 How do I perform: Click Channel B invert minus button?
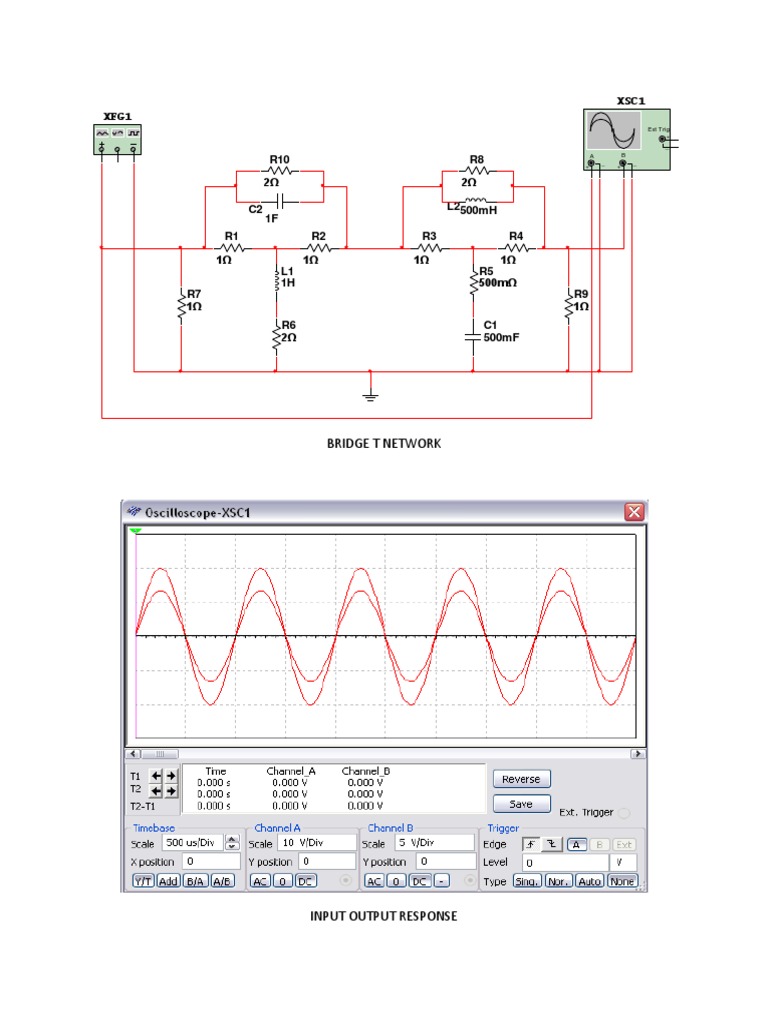[x=441, y=881]
